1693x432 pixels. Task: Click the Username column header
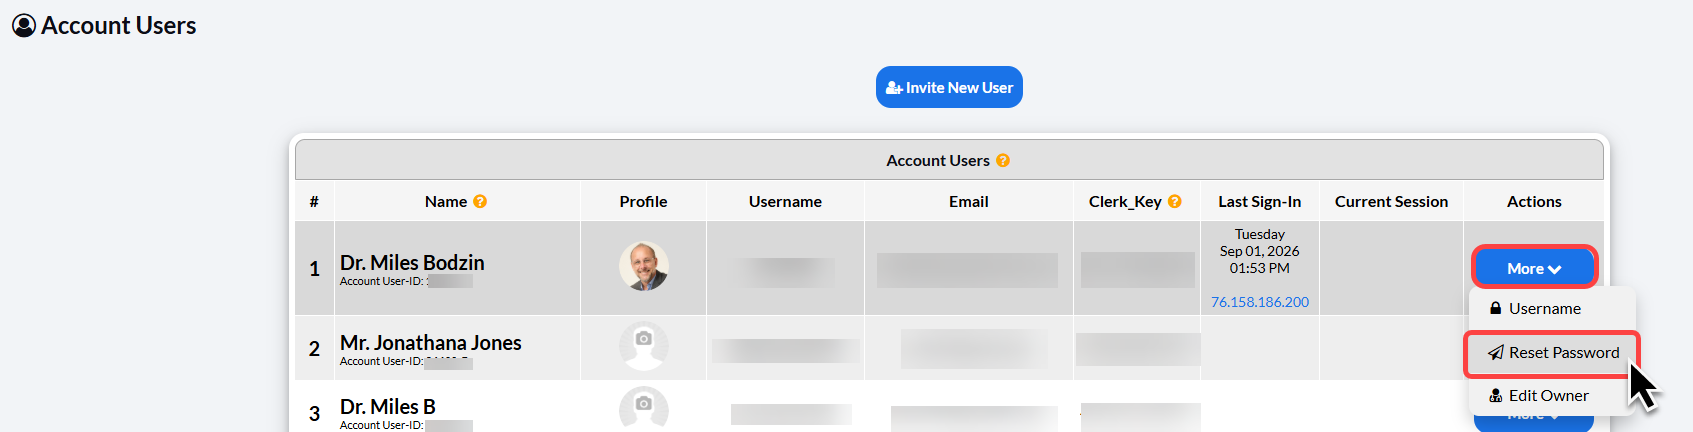click(785, 201)
